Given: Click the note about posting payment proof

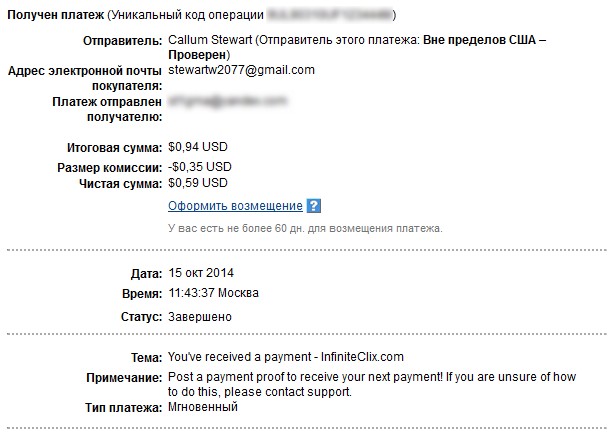Looking at the screenshot, I should 358,384.
